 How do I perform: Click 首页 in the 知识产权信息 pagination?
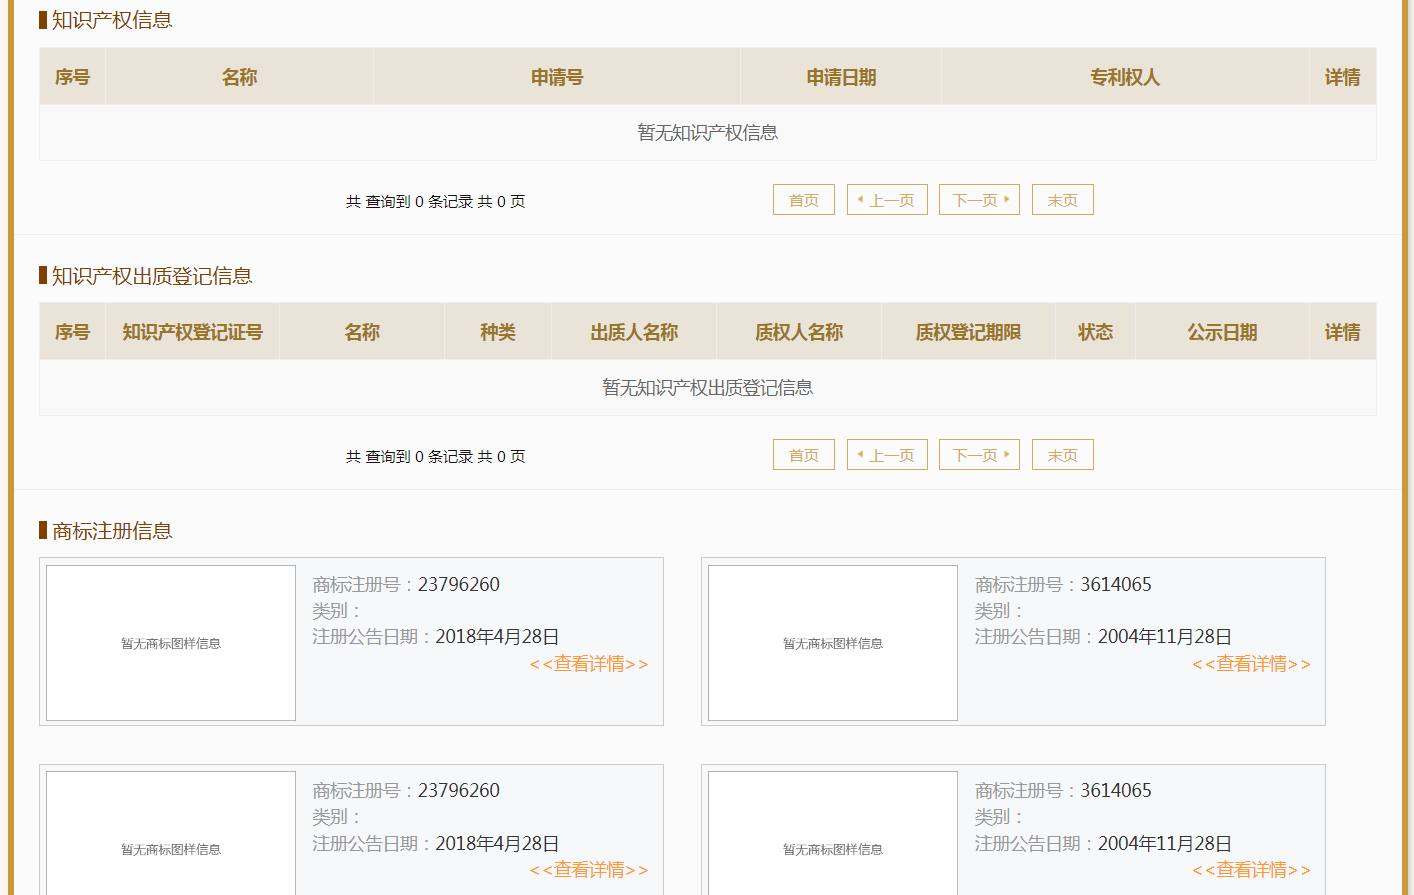803,200
